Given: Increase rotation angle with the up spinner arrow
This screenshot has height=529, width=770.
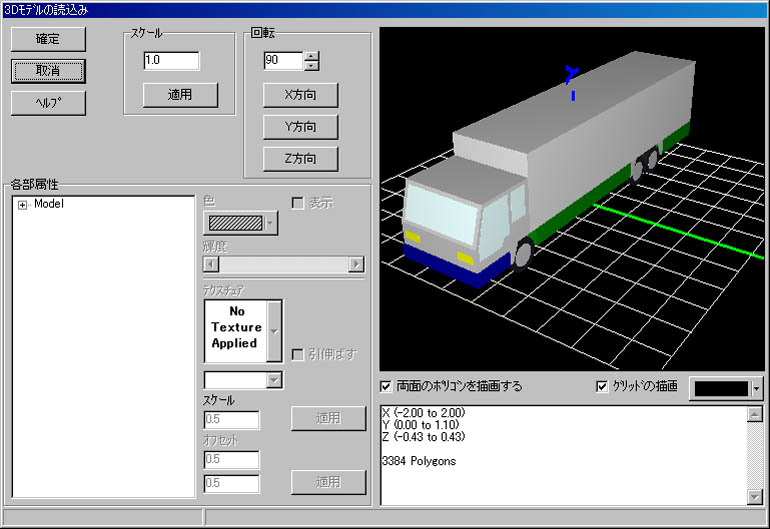Looking at the screenshot, I should point(311,56).
